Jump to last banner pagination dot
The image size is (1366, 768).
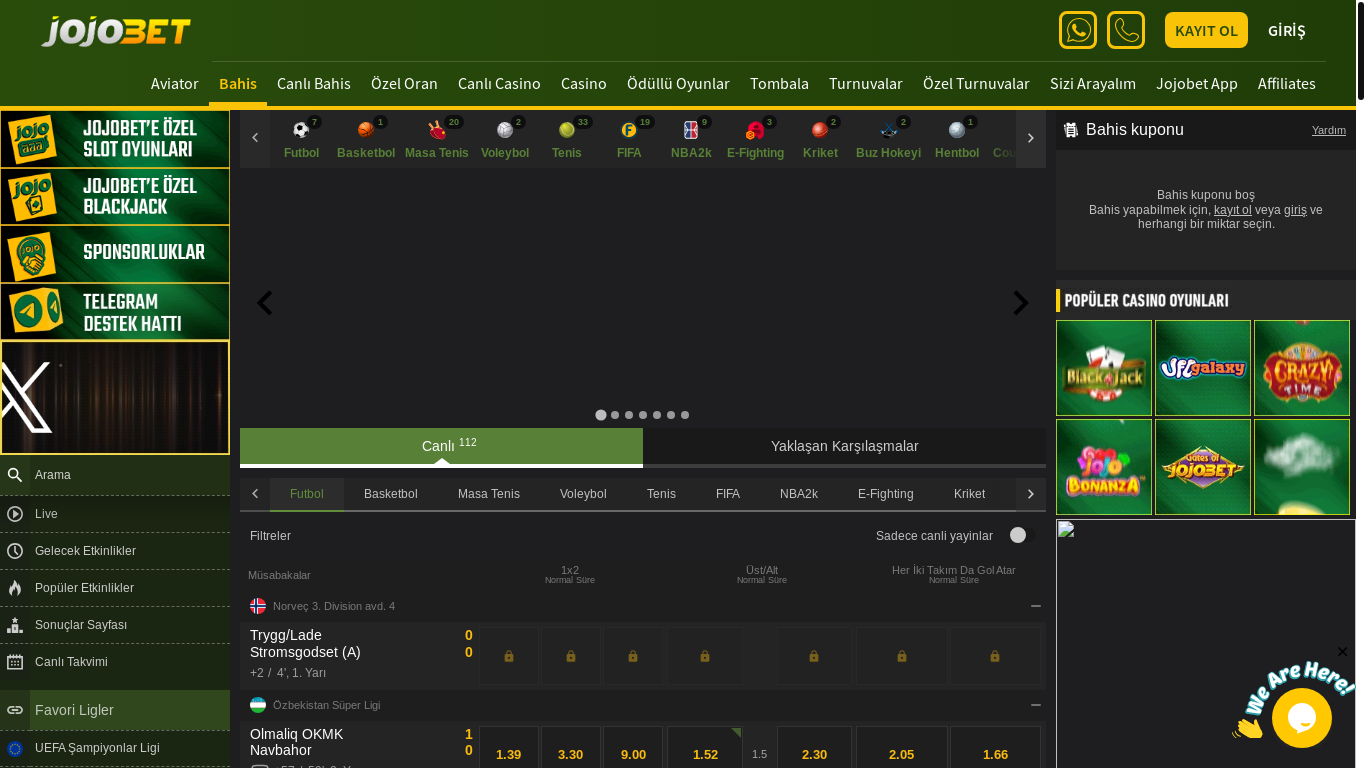pos(685,415)
